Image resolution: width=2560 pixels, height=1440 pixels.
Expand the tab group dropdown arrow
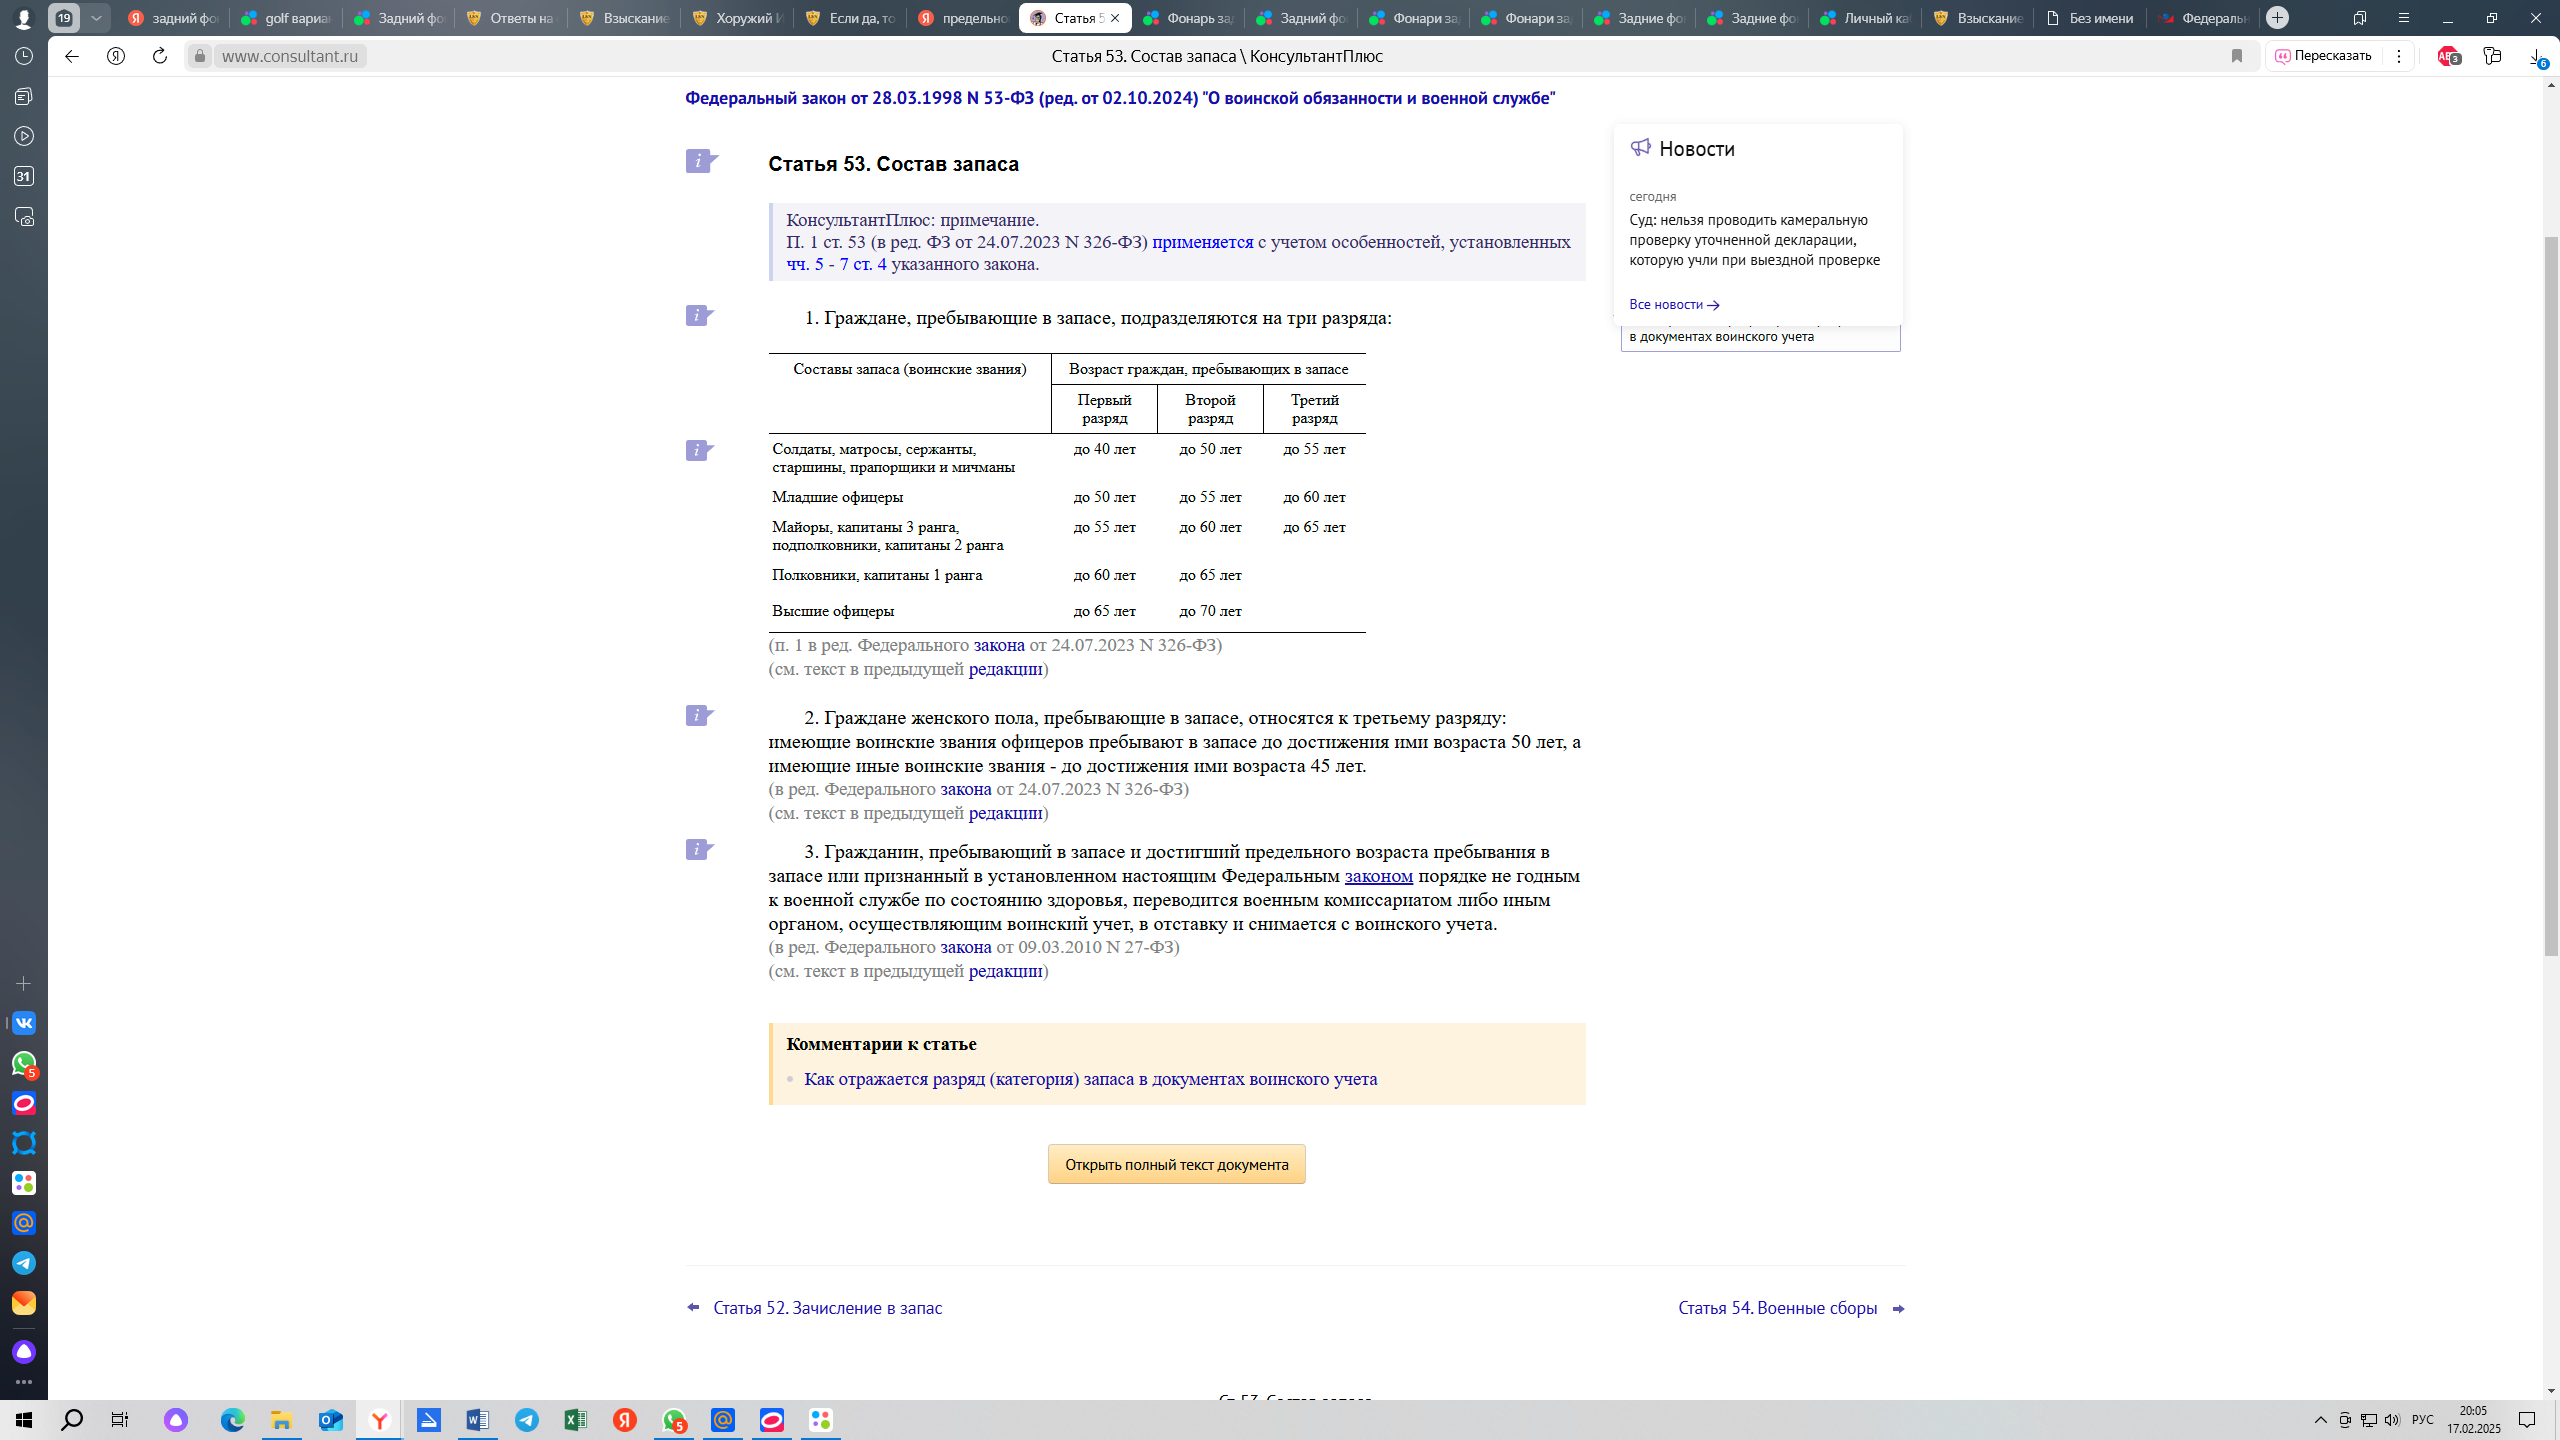(x=96, y=18)
